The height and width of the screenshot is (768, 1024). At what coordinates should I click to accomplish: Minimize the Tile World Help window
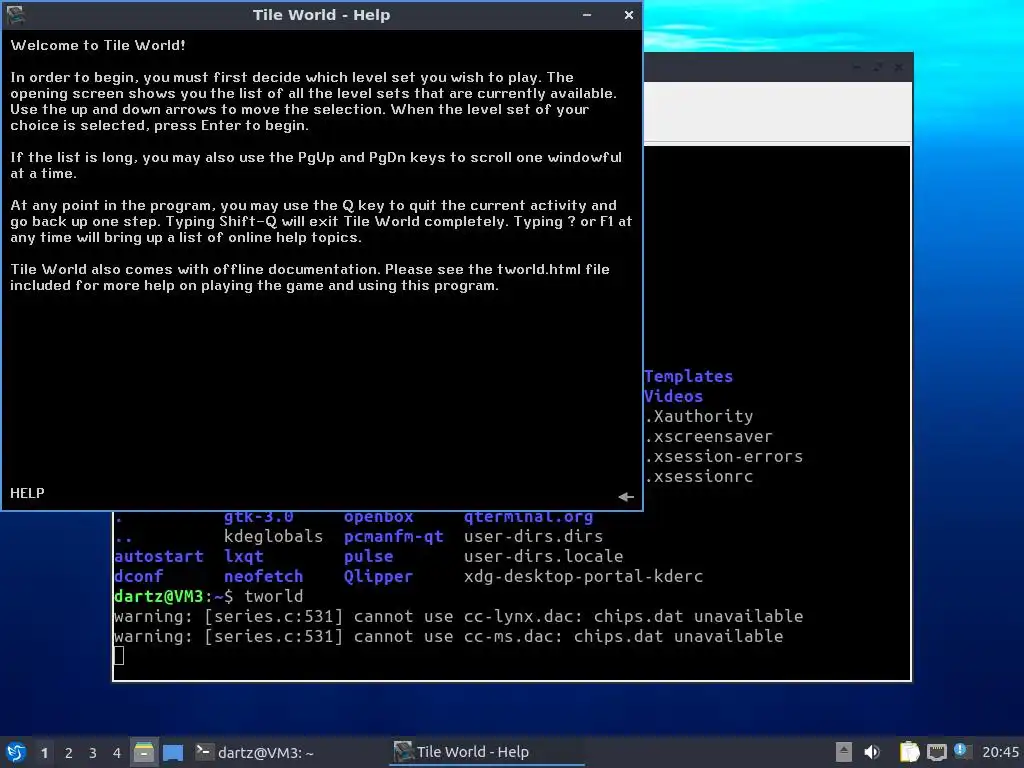click(x=587, y=14)
